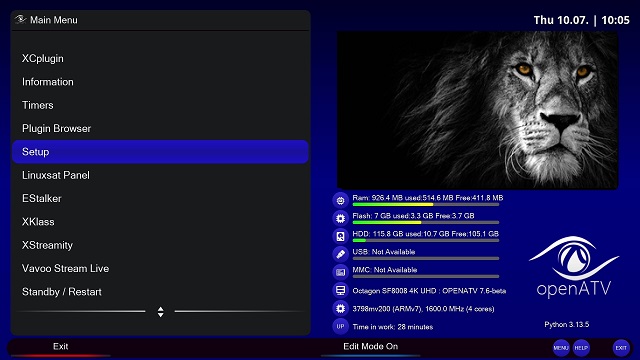This screenshot has width=640, height=360.
Task: Click the date and time display
Action: [x=582, y=20]
